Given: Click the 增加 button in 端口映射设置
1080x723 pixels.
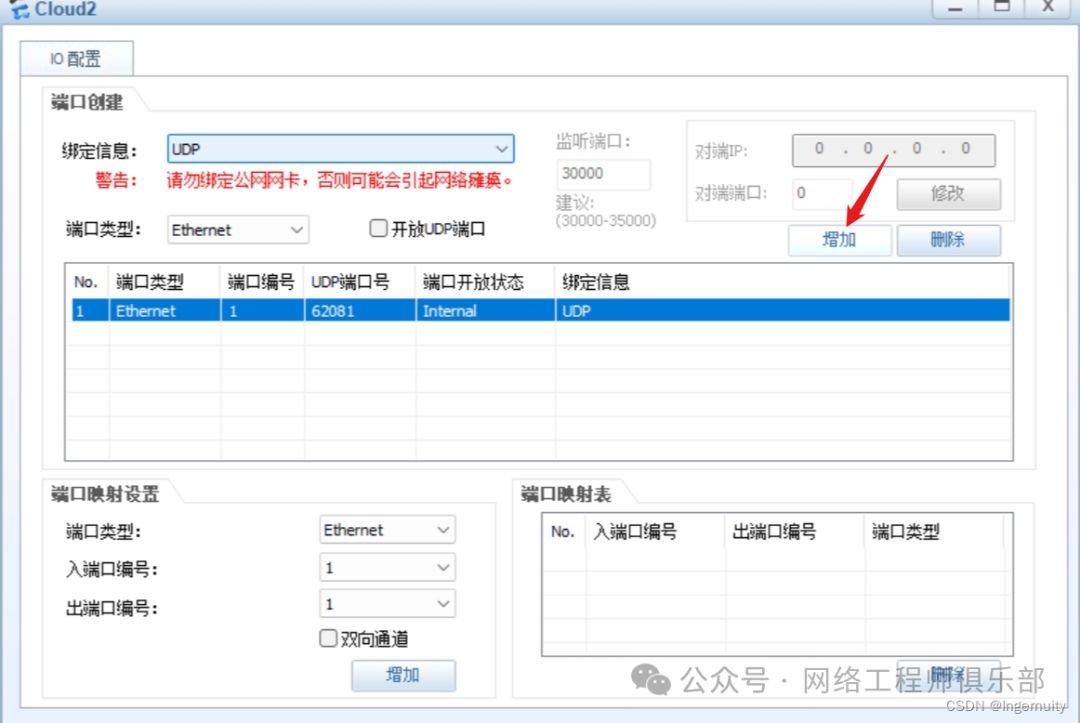Looking at the screenshot, I should 404,675.
